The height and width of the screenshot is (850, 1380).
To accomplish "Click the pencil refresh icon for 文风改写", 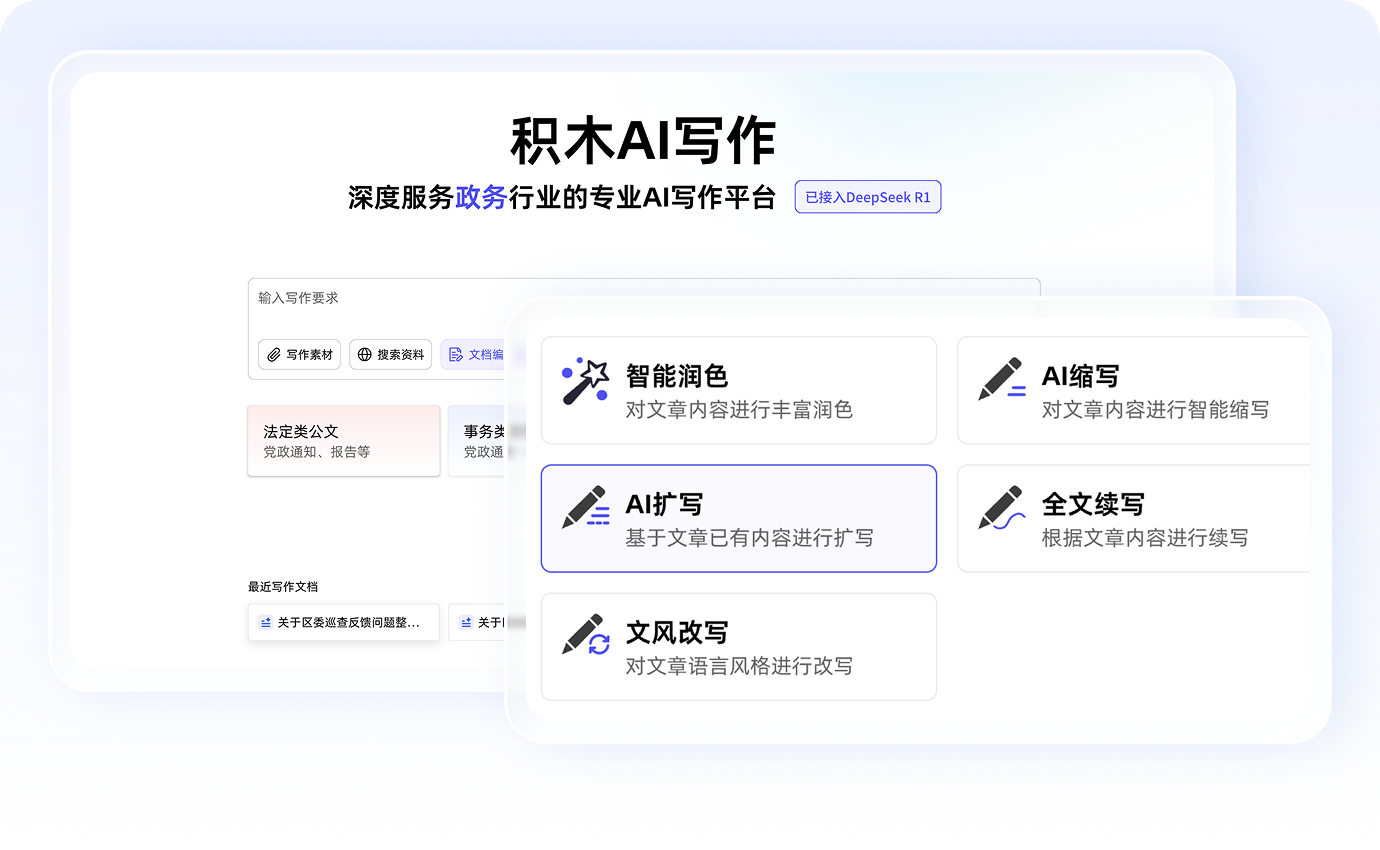I will tap(586, 636).
